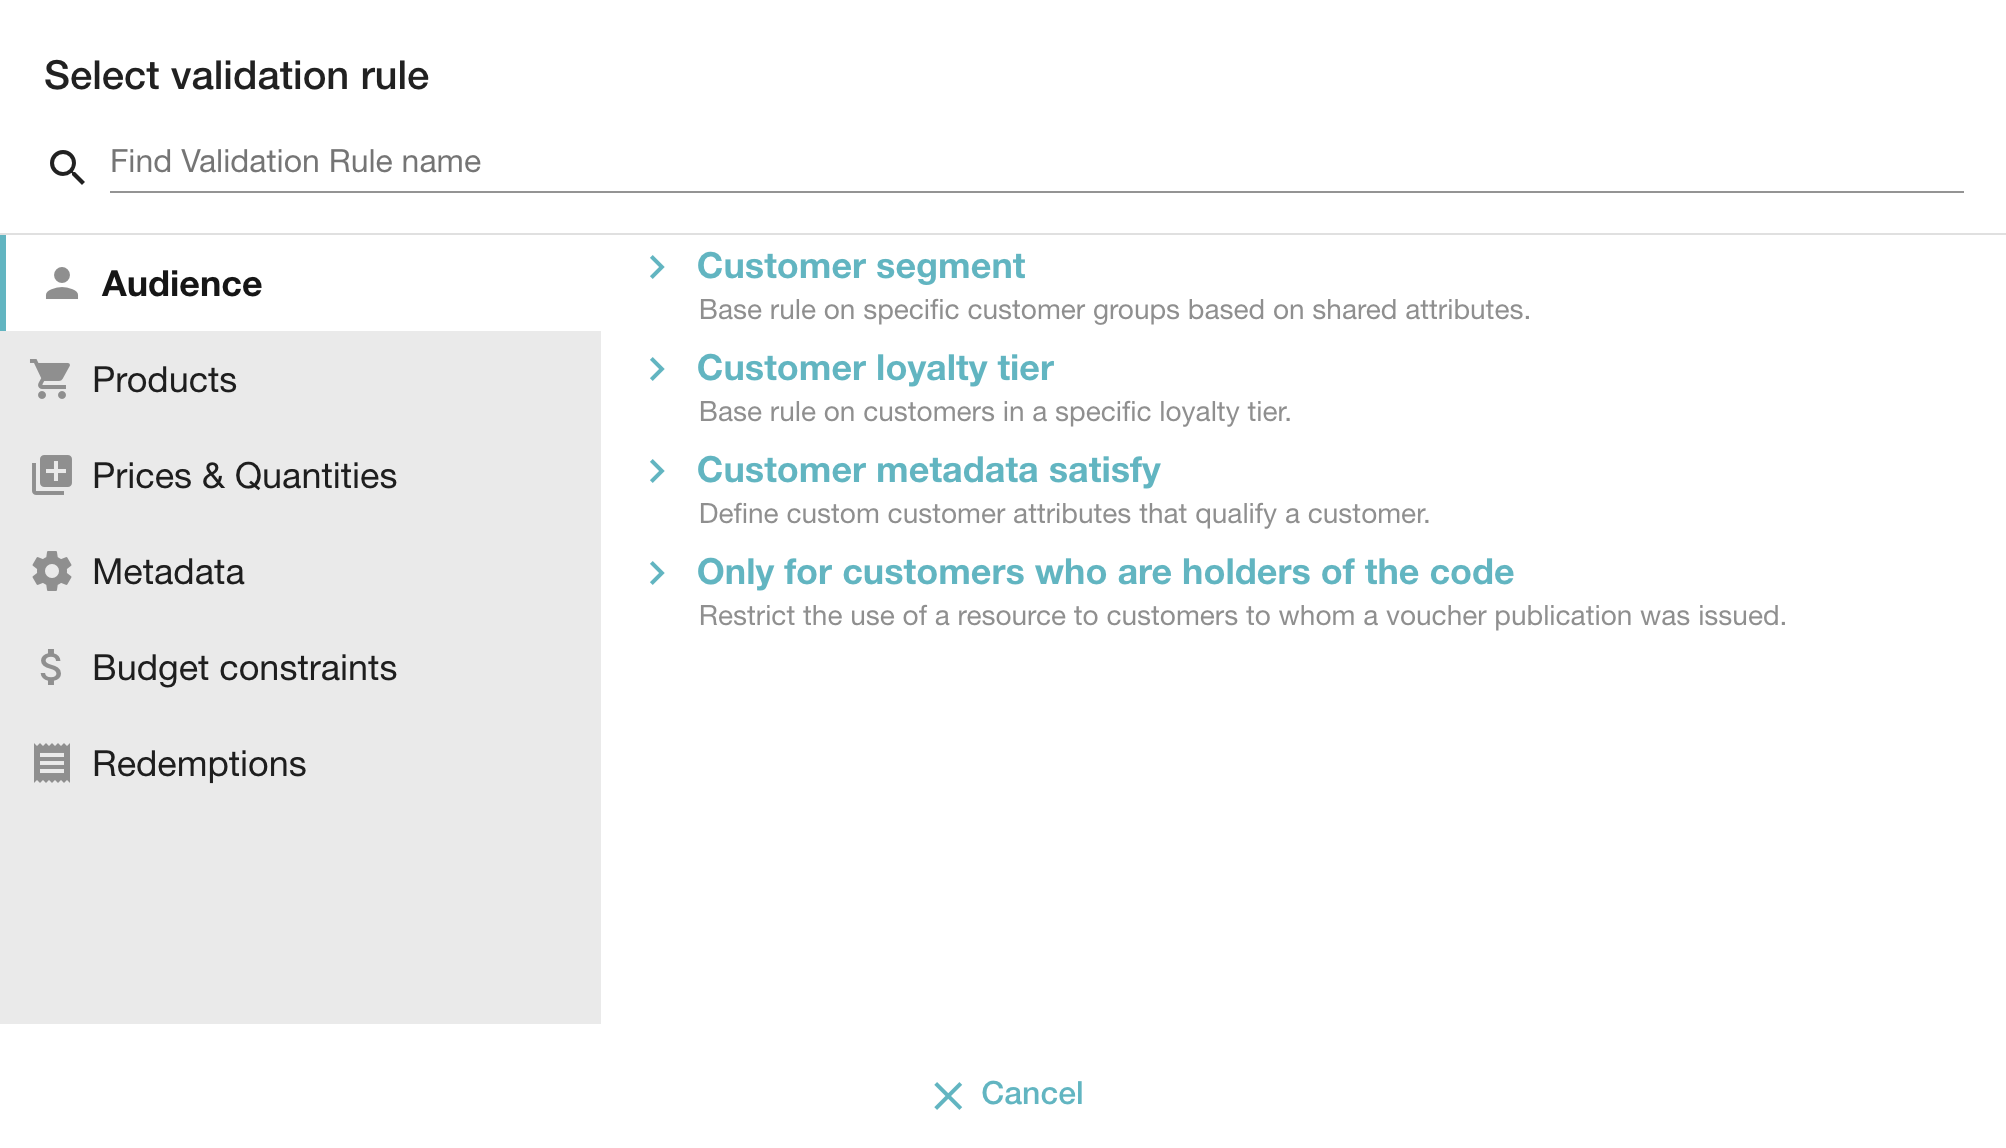
Task: Expand the Customer segment chevron
Action: point(657,267)
